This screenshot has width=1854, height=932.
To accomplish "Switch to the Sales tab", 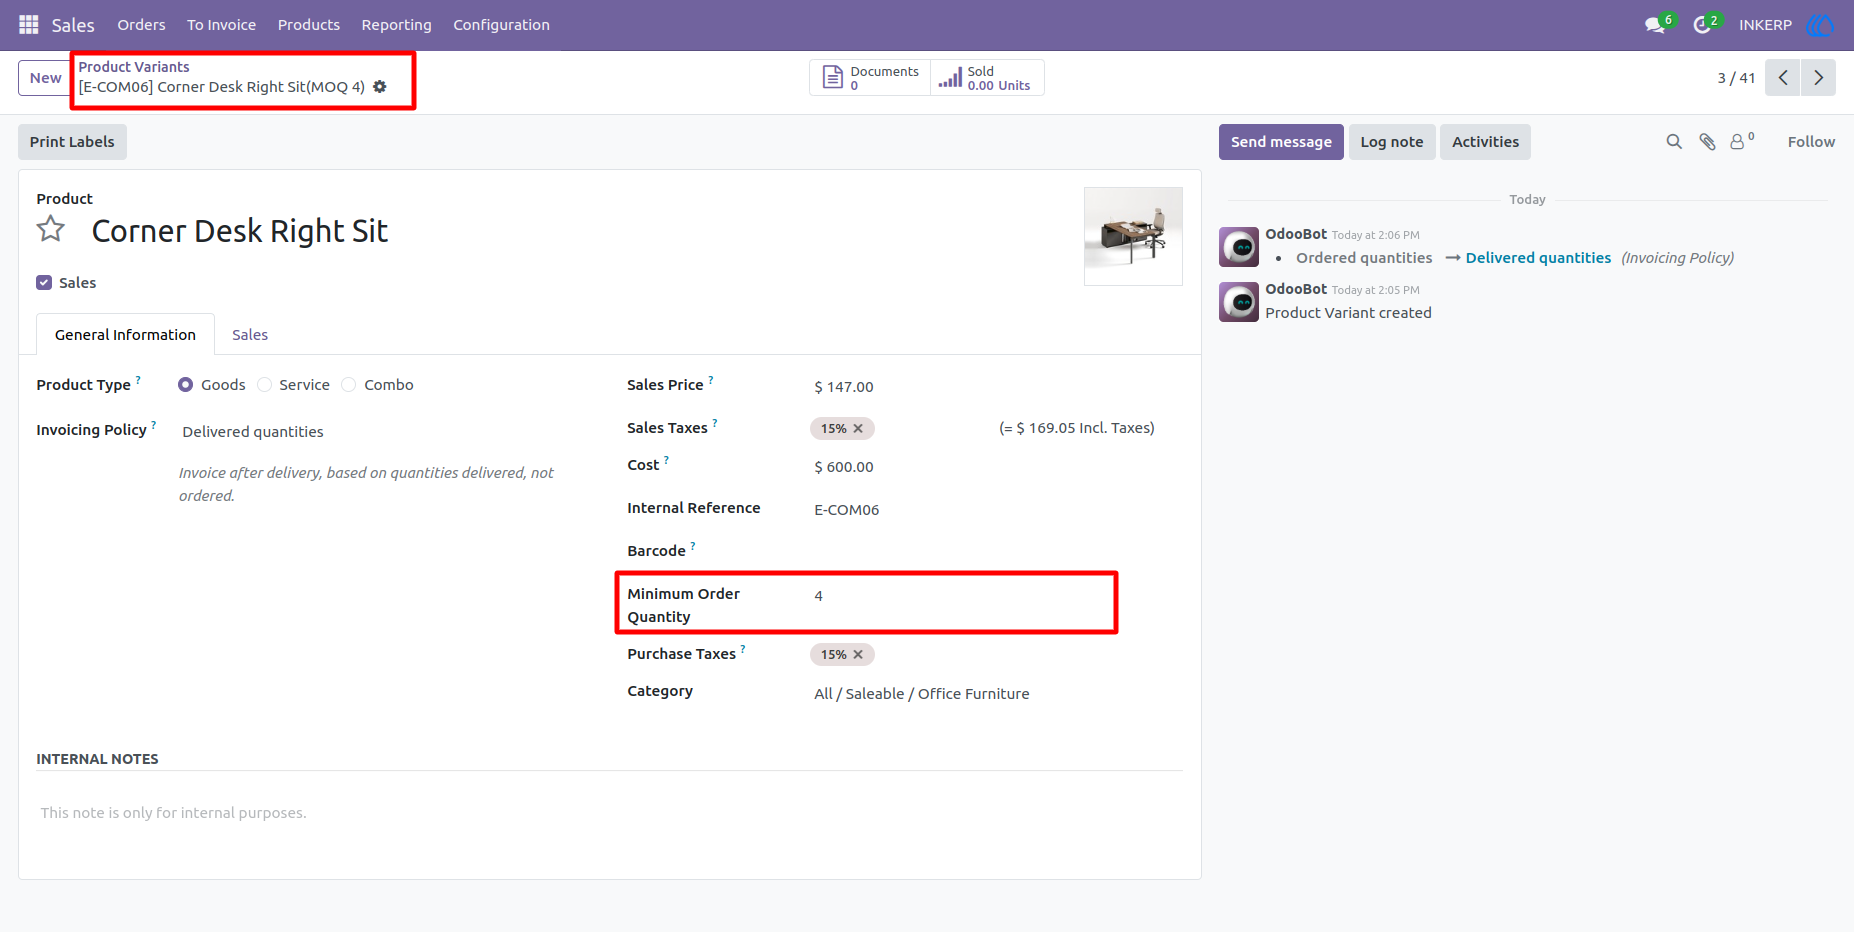I will (x=250, y=335).
